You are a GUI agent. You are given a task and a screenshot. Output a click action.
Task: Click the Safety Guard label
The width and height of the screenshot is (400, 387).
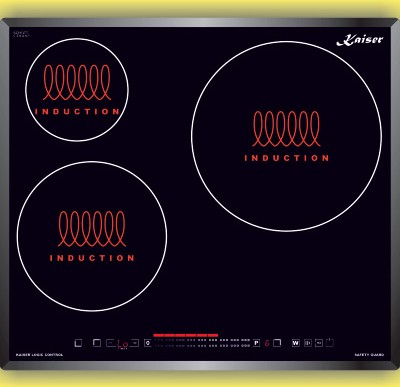click(369, 355)
